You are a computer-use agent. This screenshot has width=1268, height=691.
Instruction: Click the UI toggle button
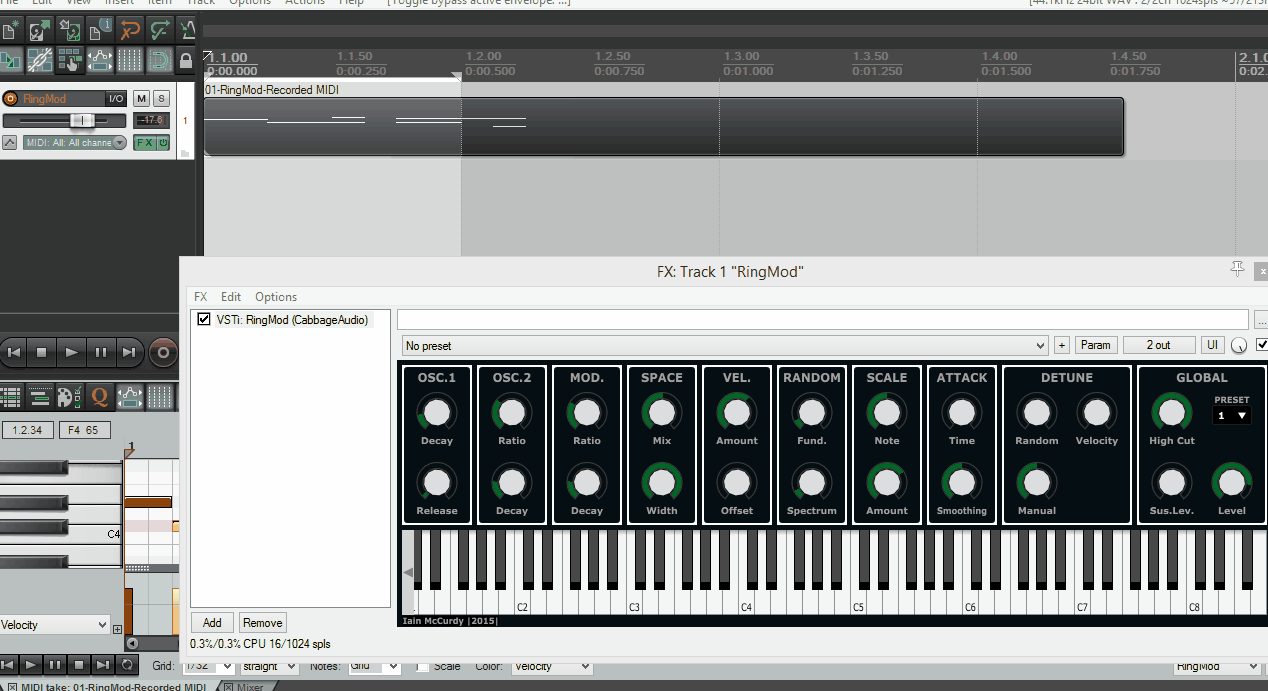[1212, 345]
